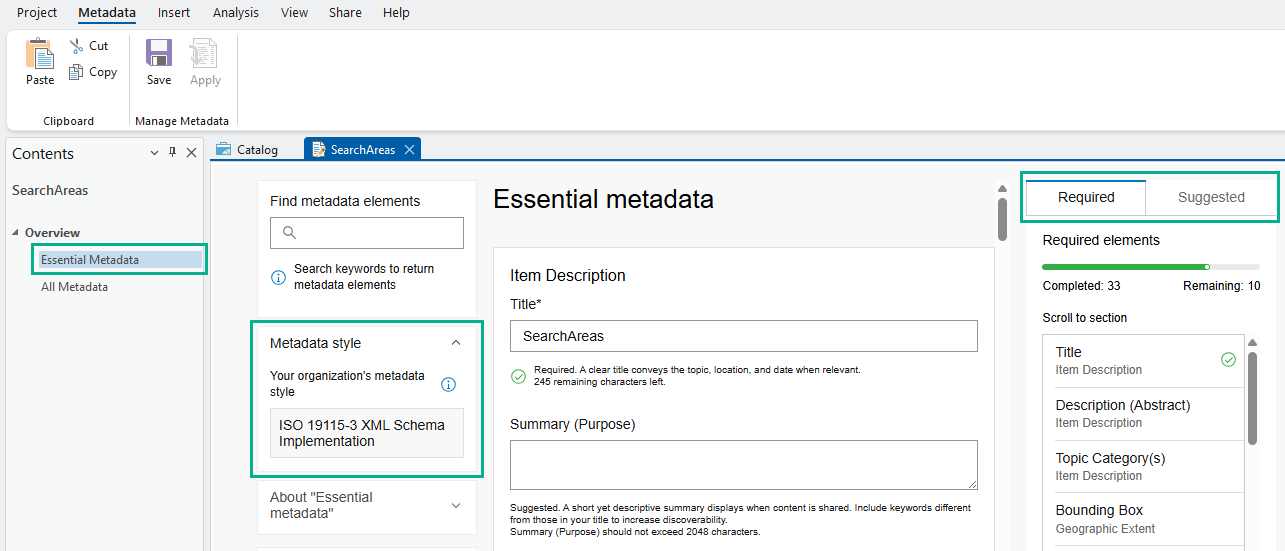Save metadata with the Save icon
The height and width of the screenshot is (551, 1285).
[159, 54]
